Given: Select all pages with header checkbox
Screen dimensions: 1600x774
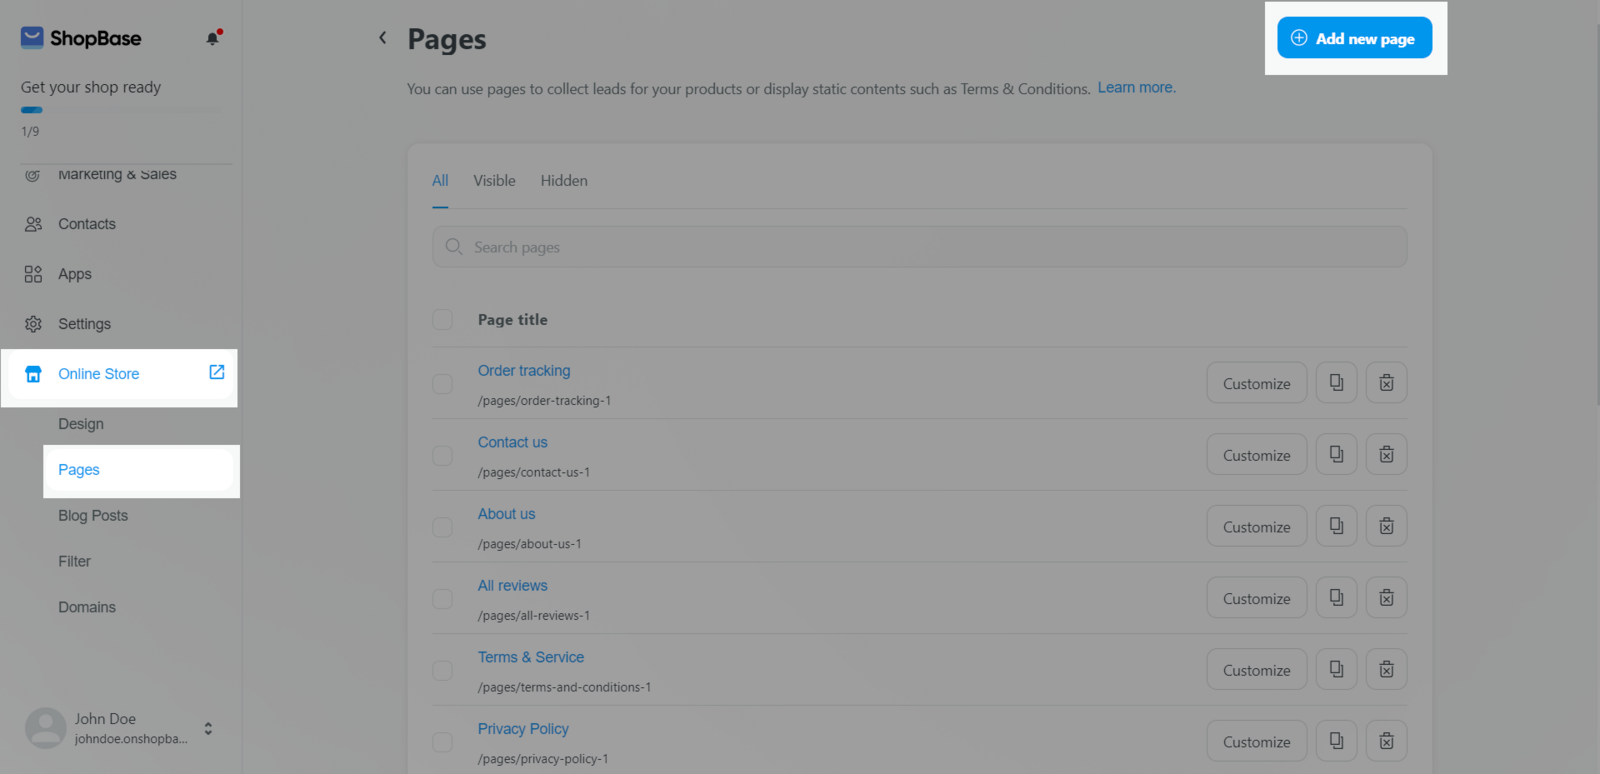Looking at the screenshot, I should tap(443, 320).
